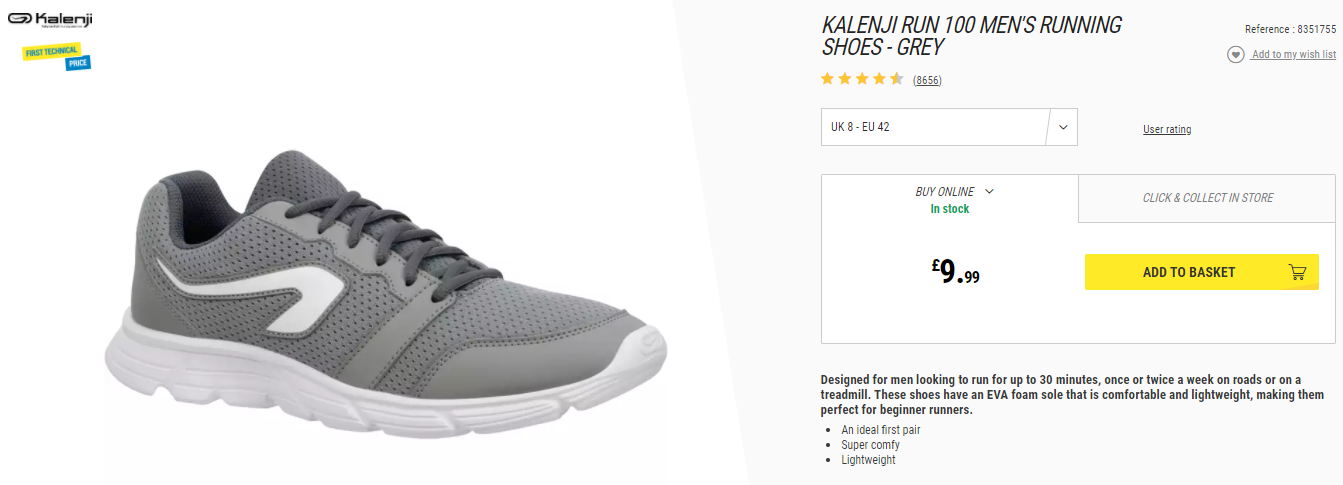Switch to Click & Collect In Store tab
This screenshot has width=1343, height=485.
1208,198
